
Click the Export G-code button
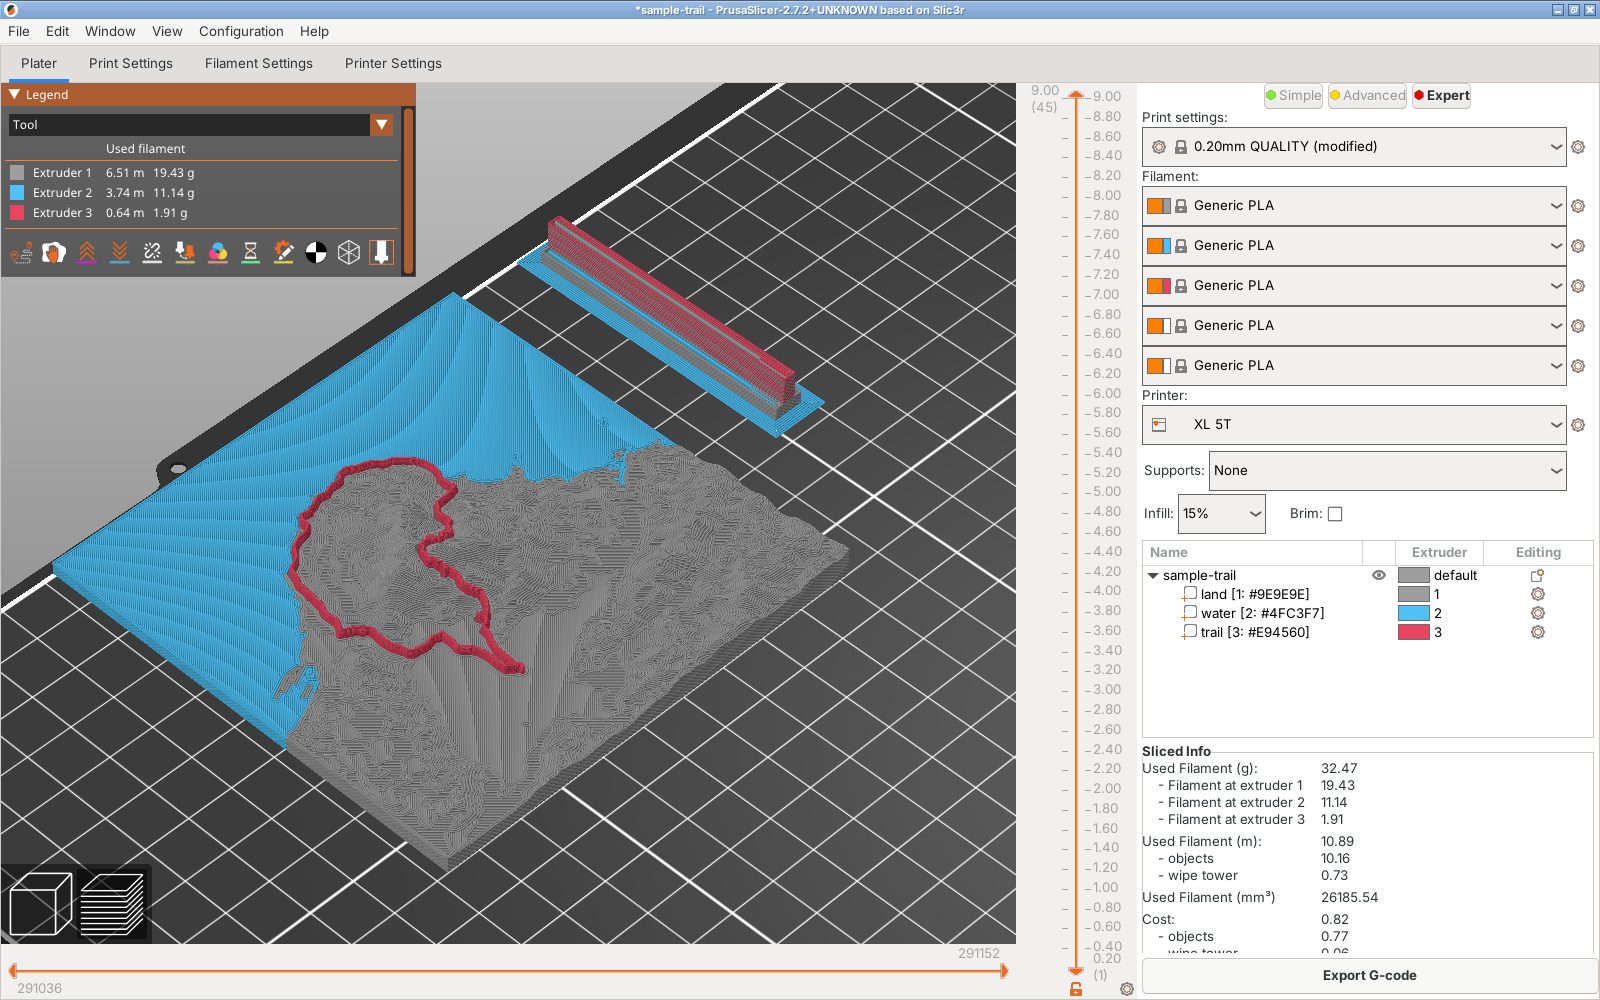[x=1369, y=976]
